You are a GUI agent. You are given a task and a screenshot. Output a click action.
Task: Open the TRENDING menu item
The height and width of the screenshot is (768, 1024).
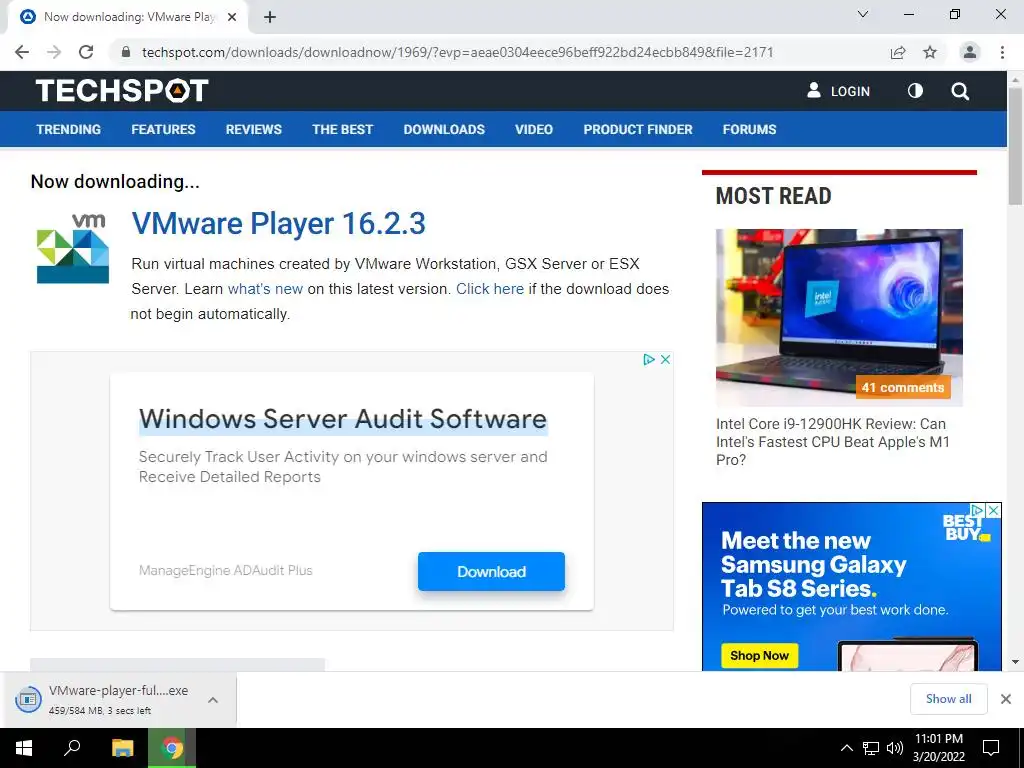(69, 129)
